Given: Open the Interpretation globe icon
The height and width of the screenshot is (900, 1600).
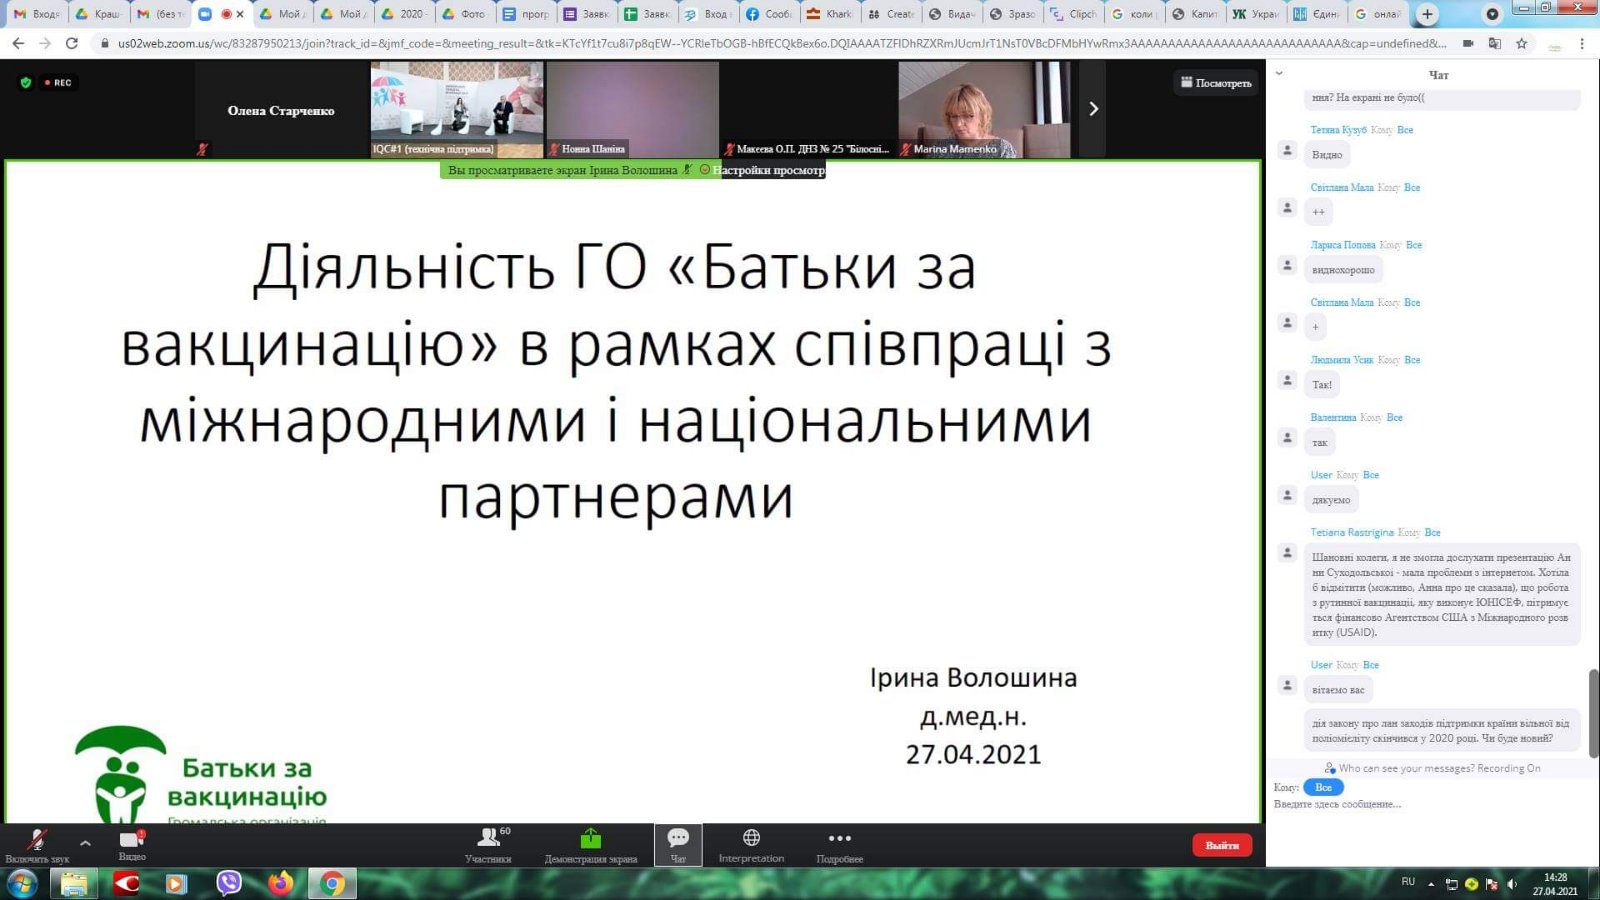Looking at the screenshot, I should [751, 843].
